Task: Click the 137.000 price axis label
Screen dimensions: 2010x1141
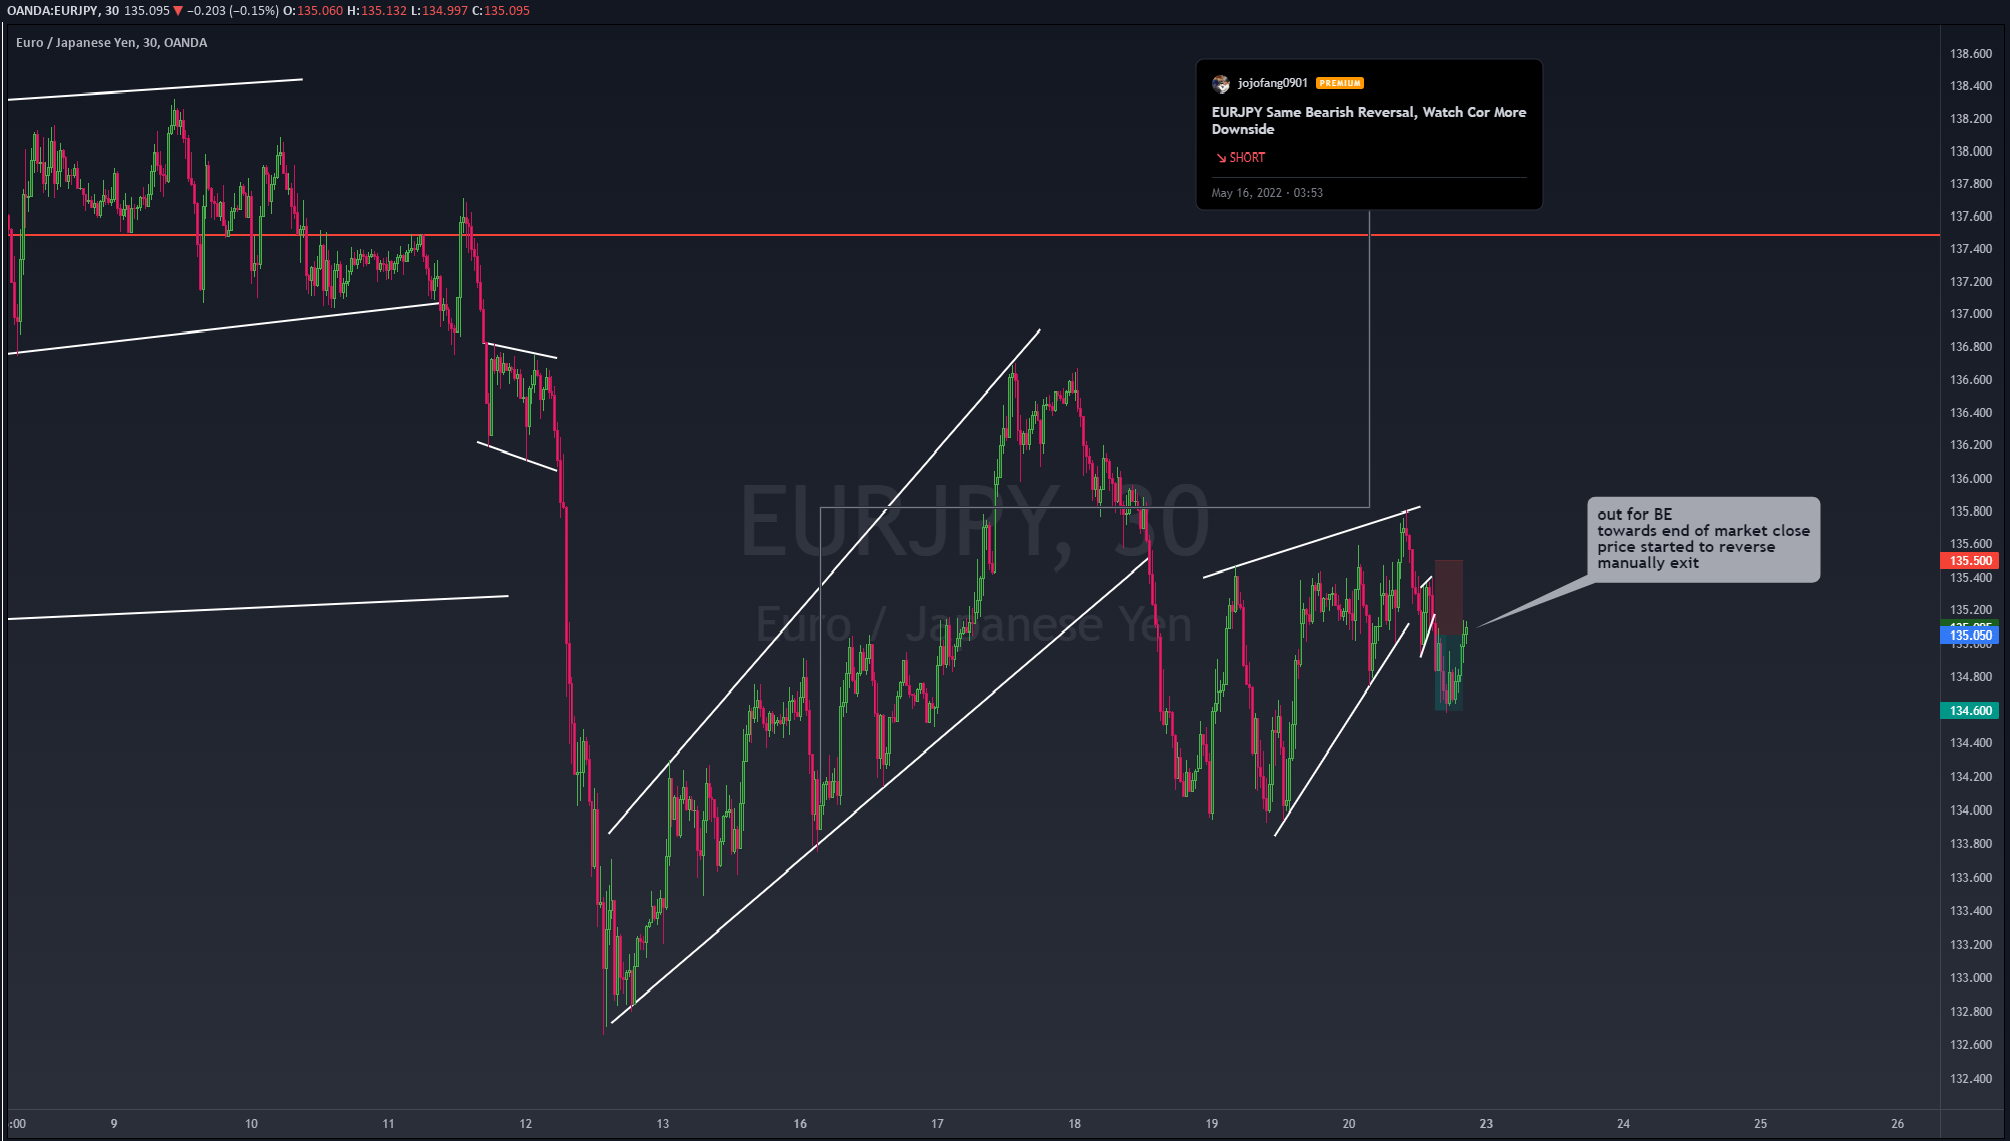Action: 1971,313
